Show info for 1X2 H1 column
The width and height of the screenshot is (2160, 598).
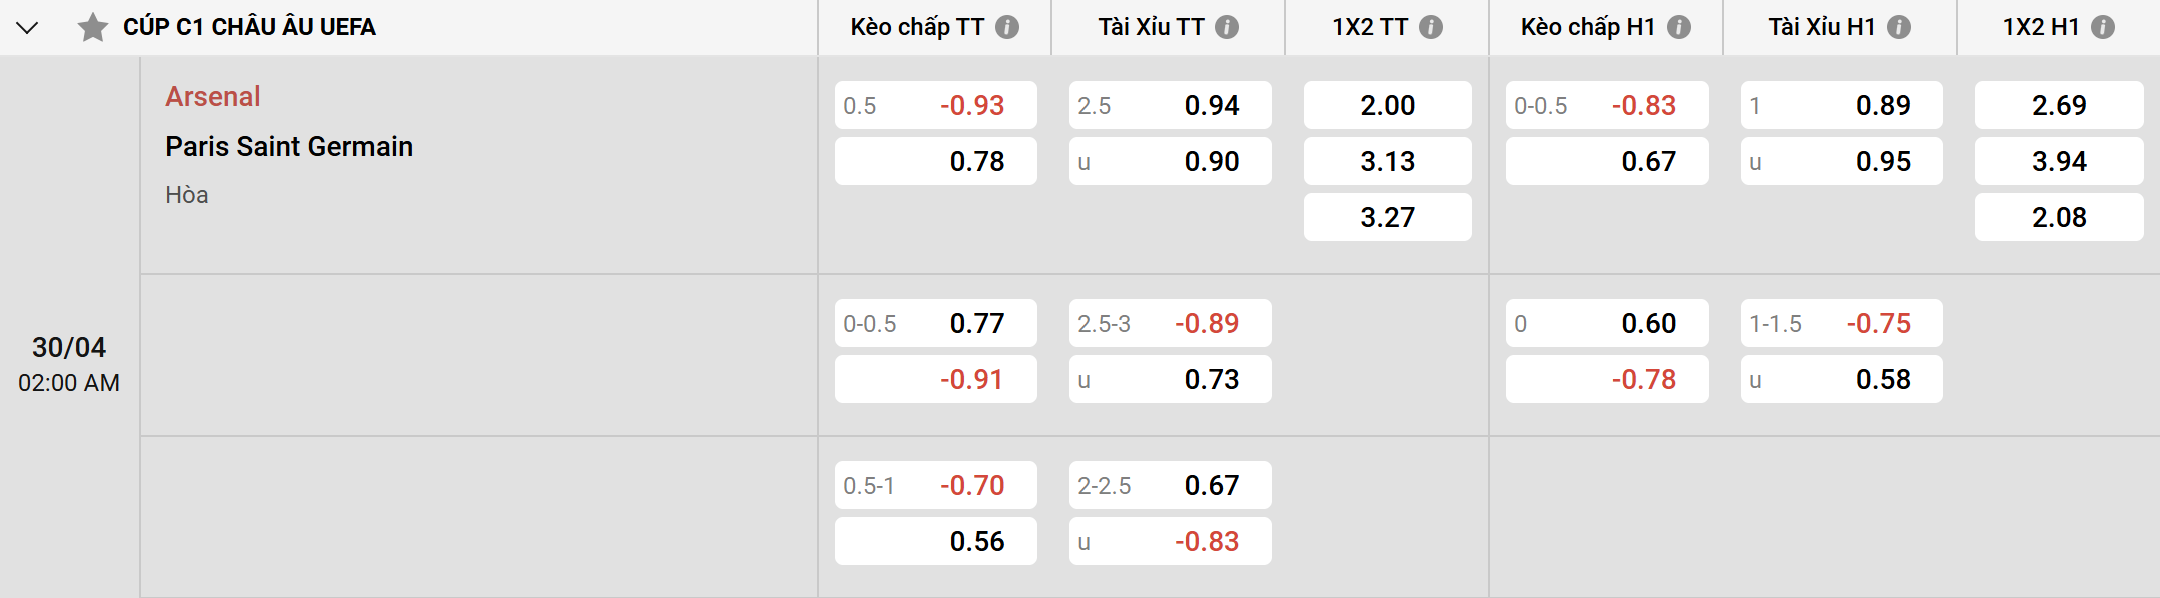(2103, 27)
